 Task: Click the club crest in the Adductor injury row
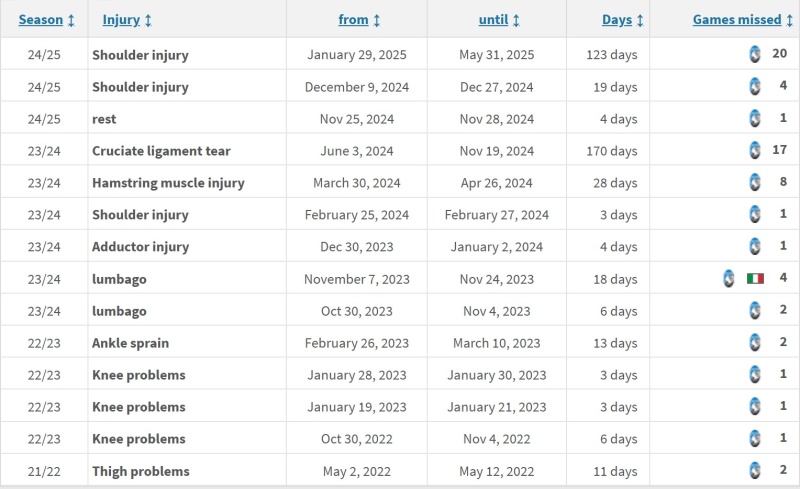pyautogui.click(x=755, y=247)
